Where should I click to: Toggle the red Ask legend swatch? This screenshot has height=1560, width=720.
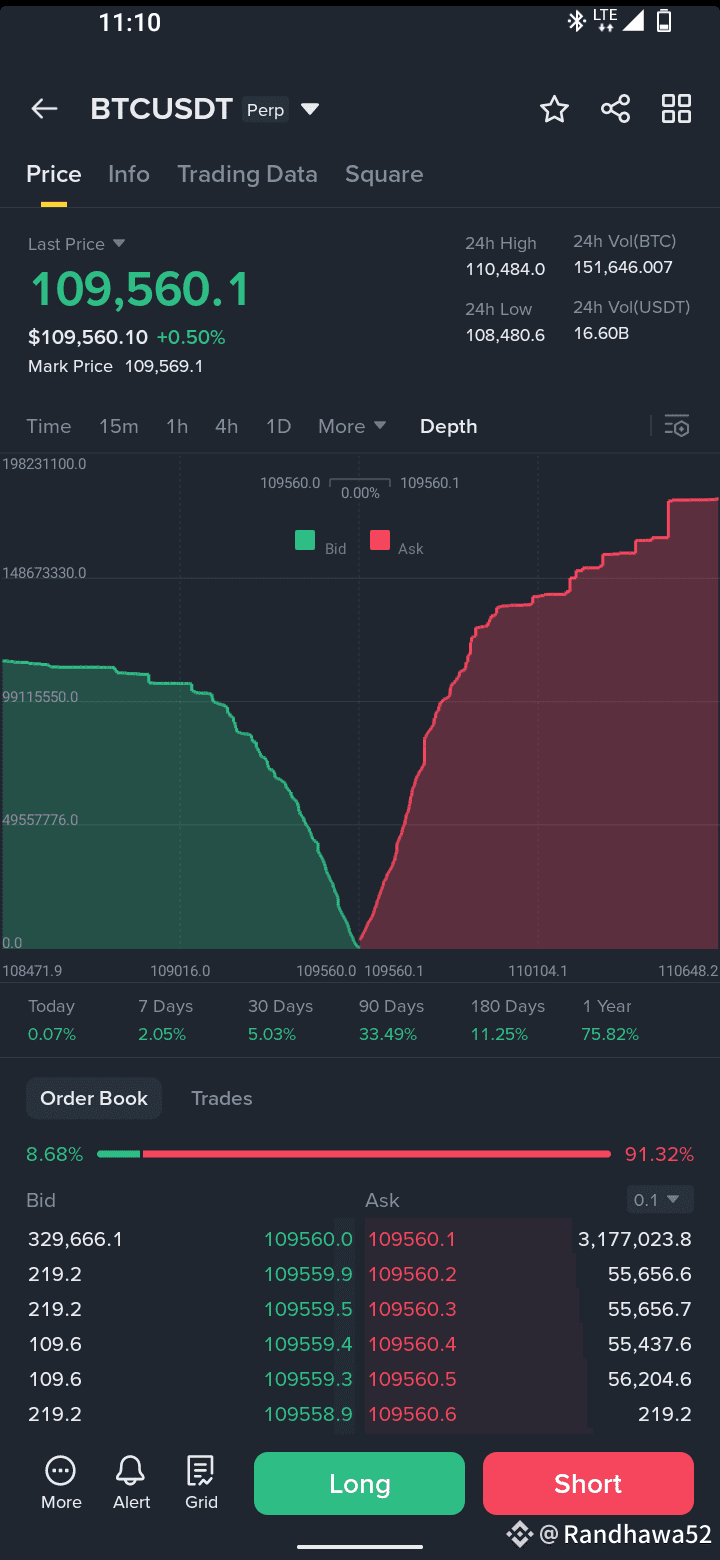380,541
